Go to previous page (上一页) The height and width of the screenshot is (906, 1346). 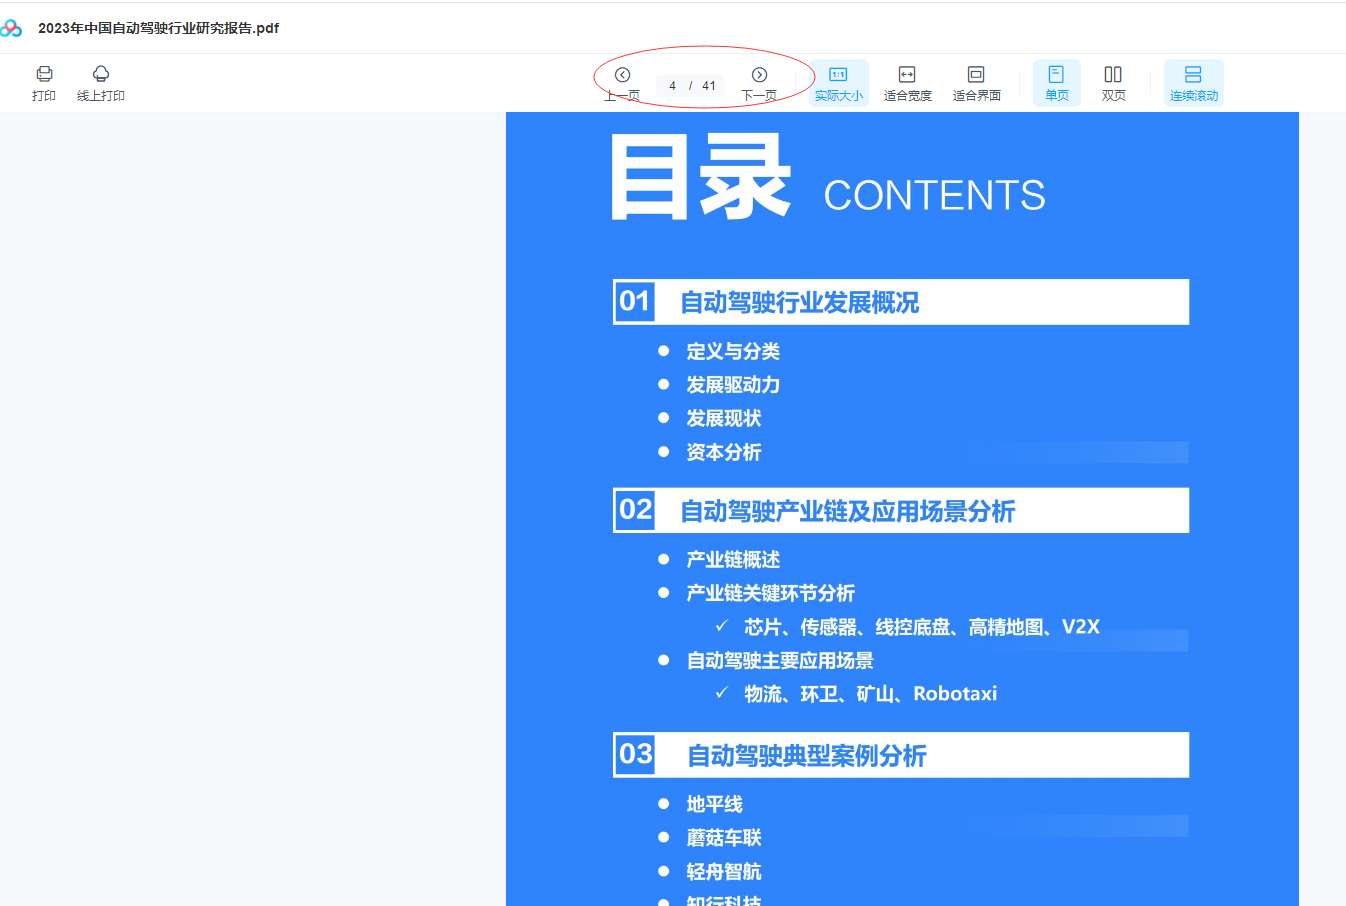622,76
